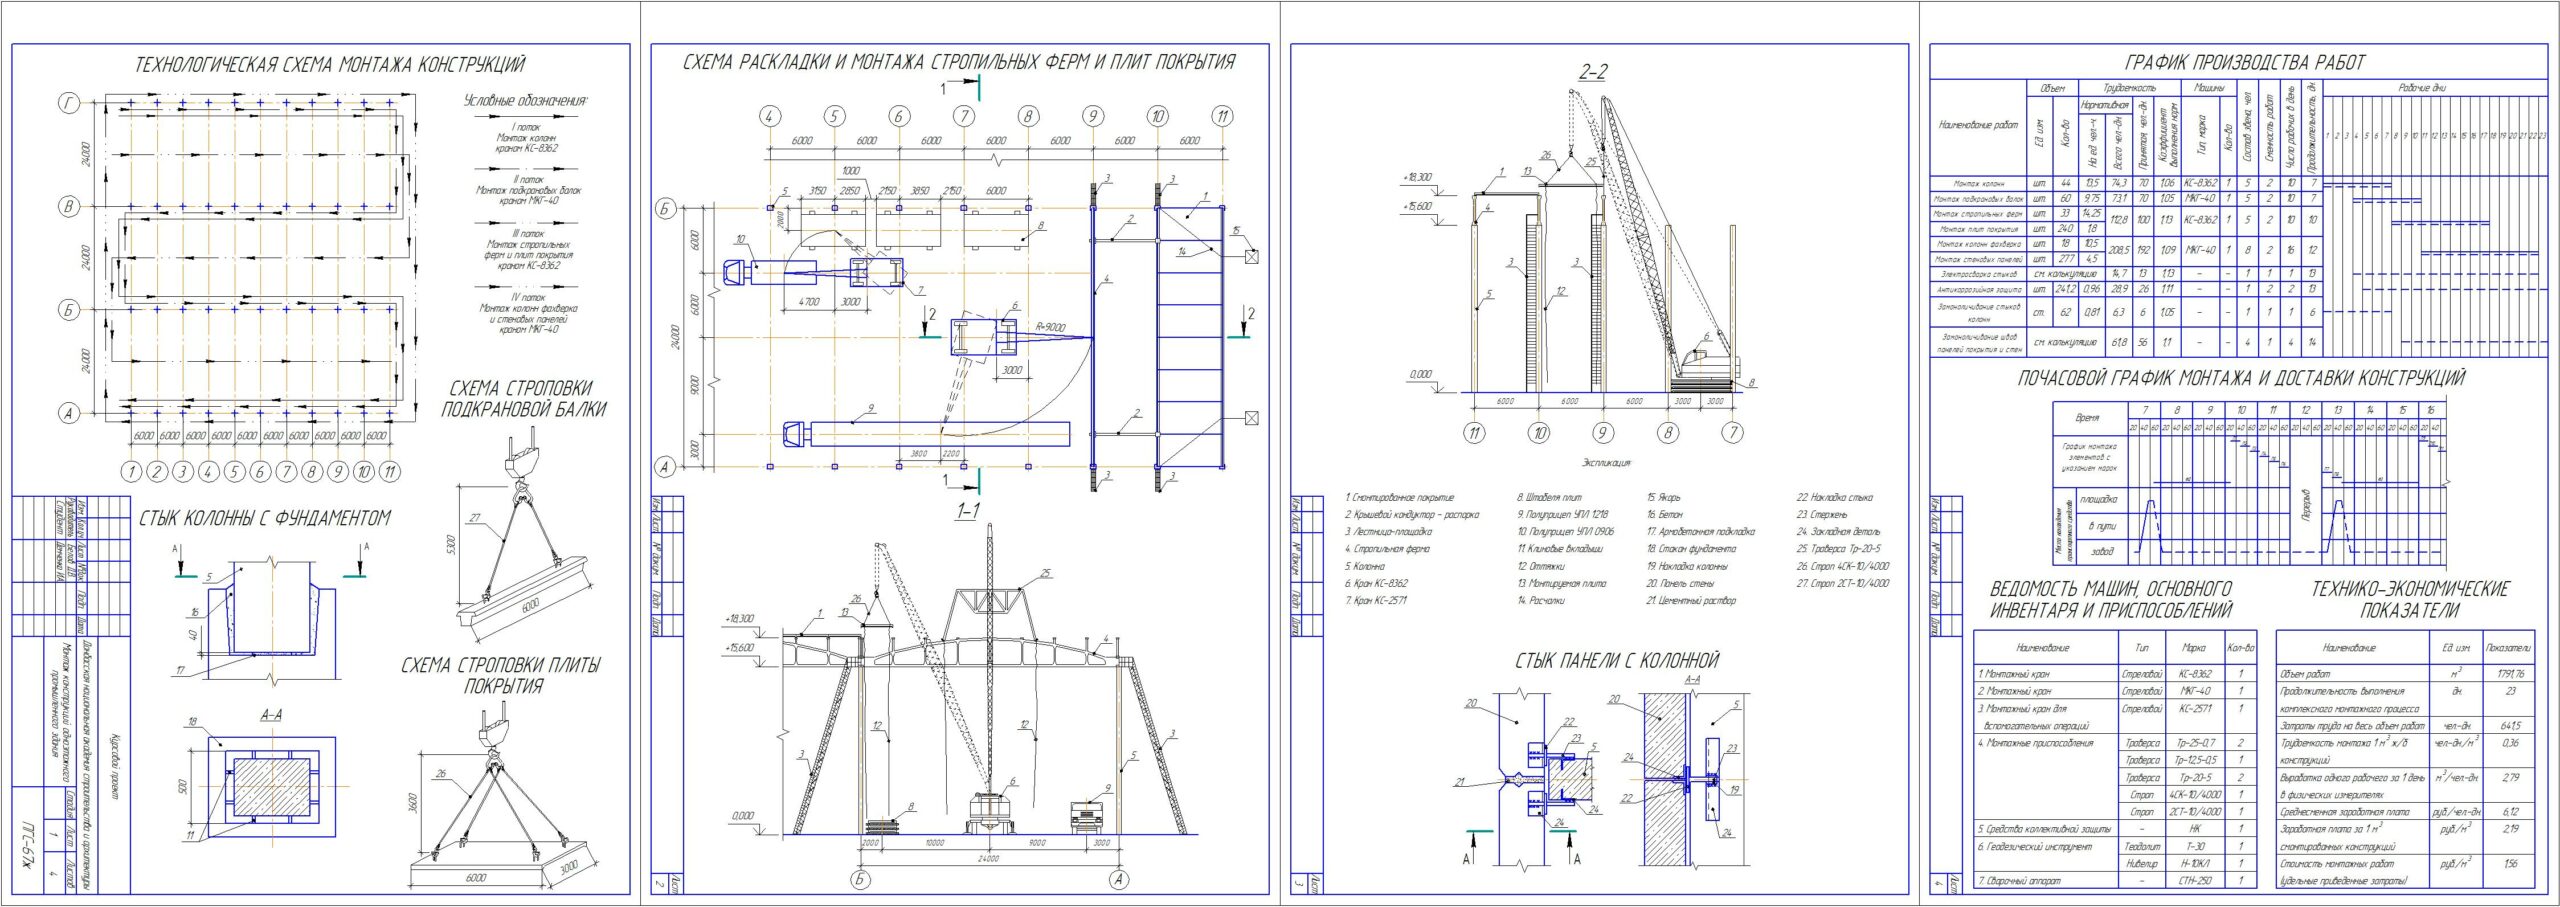Select explication item '4. Стропильная ферма'
2560x907 pixels.
pyautogui.click(x=1387, y=549)
